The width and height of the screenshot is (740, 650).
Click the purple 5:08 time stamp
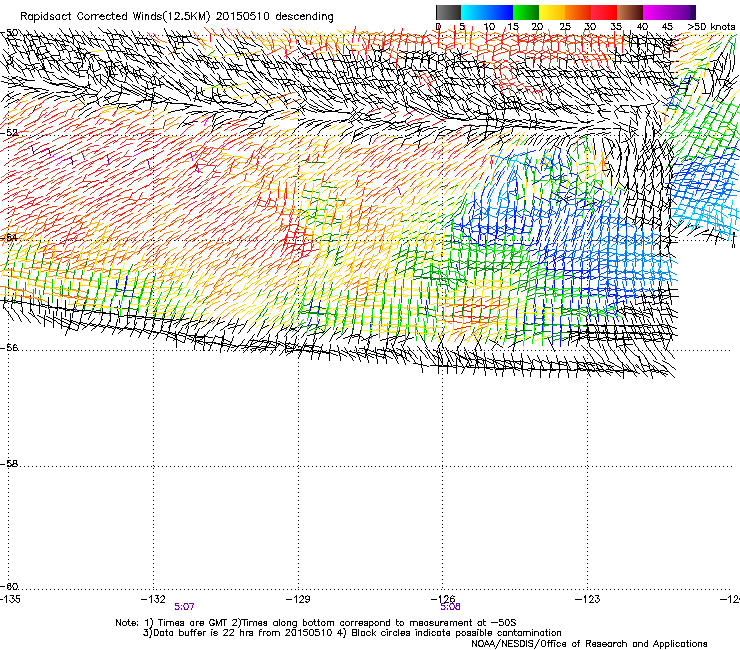(x=450, y=607)
